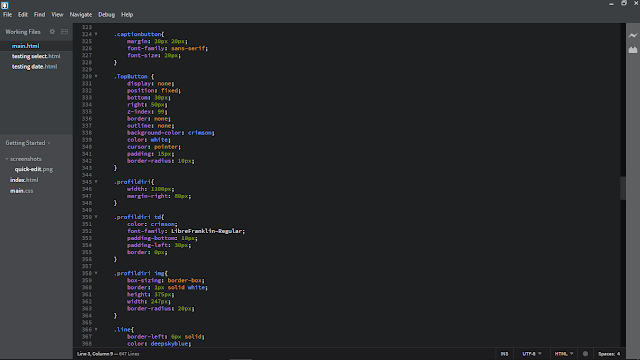Open the Navigate menu
640x360 pixels.
click(x=80, y=15)
